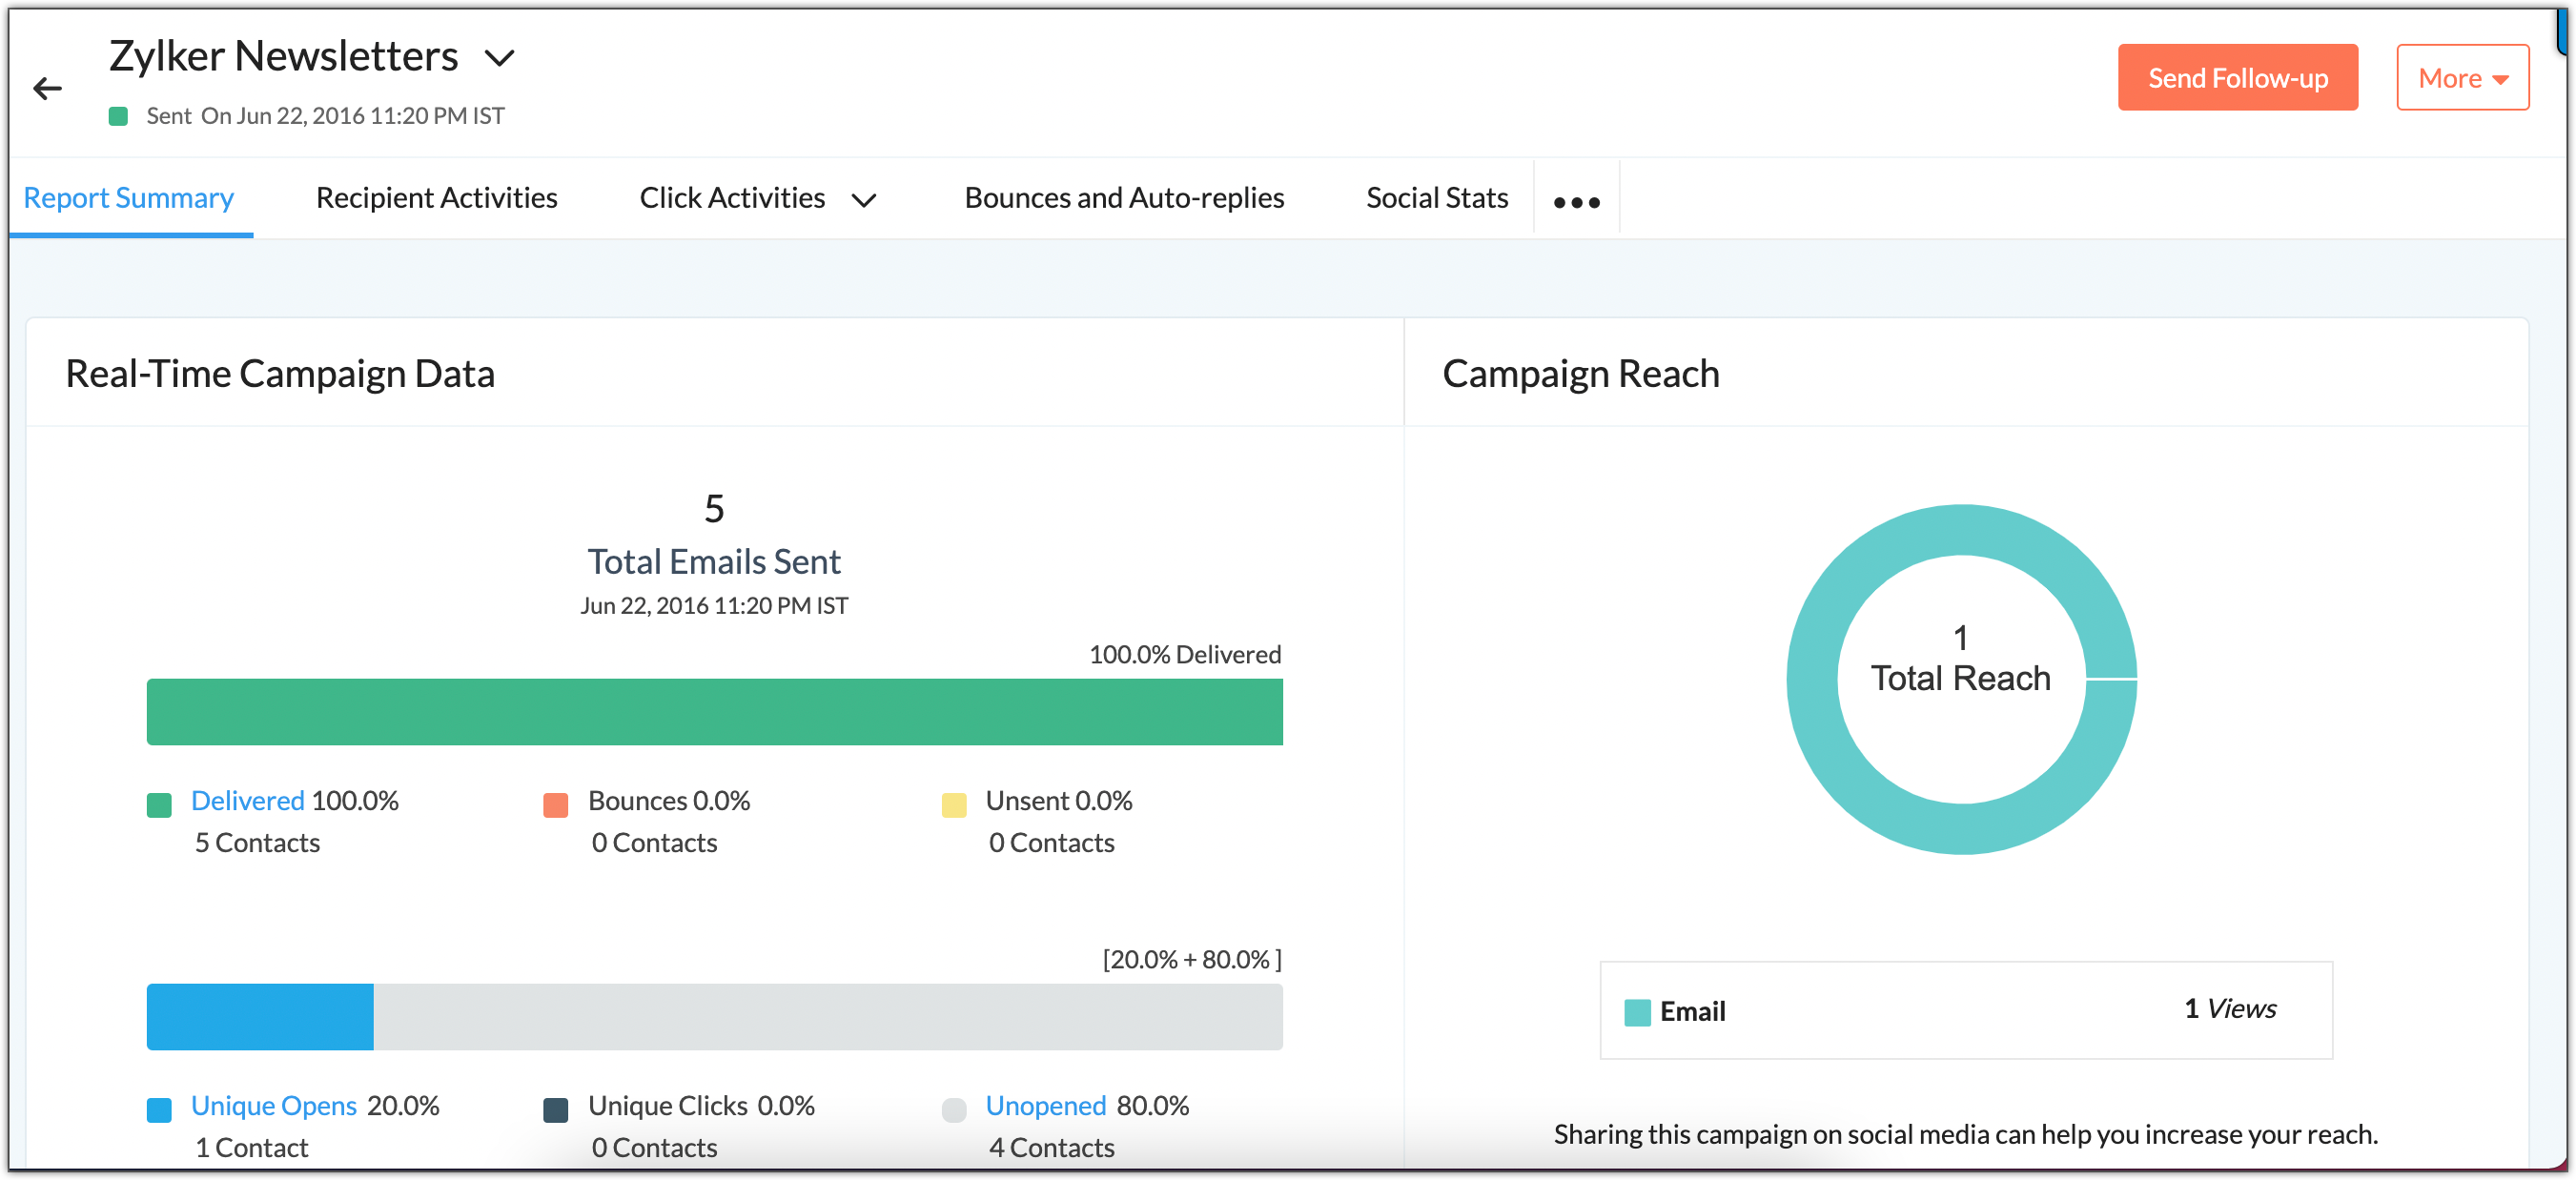Click the orange Bounces legend square
Viewport: 2576px width, 1180px height.
click(x=556, y=805)
